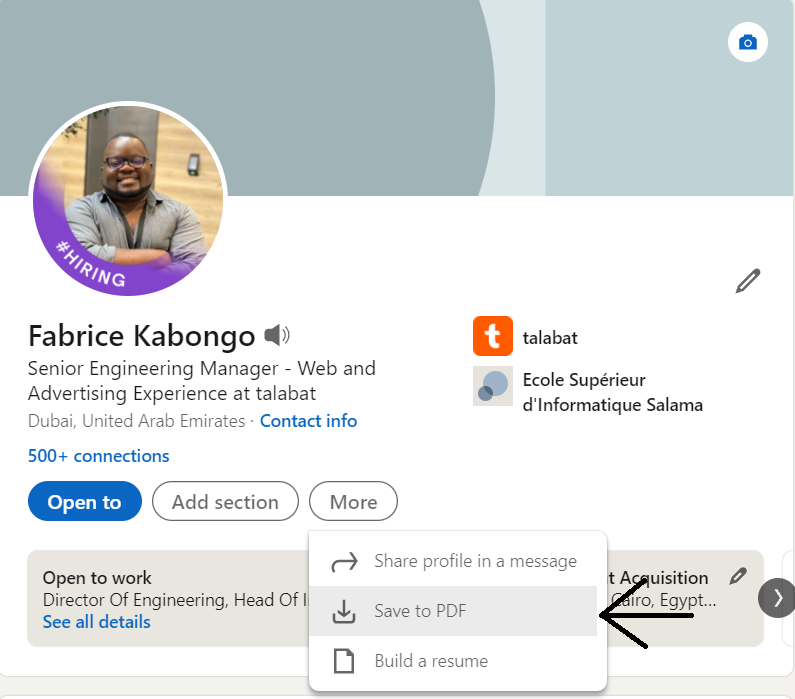
Task: Click the Ecole Supérieur school logo
Action: click(492, 386)
